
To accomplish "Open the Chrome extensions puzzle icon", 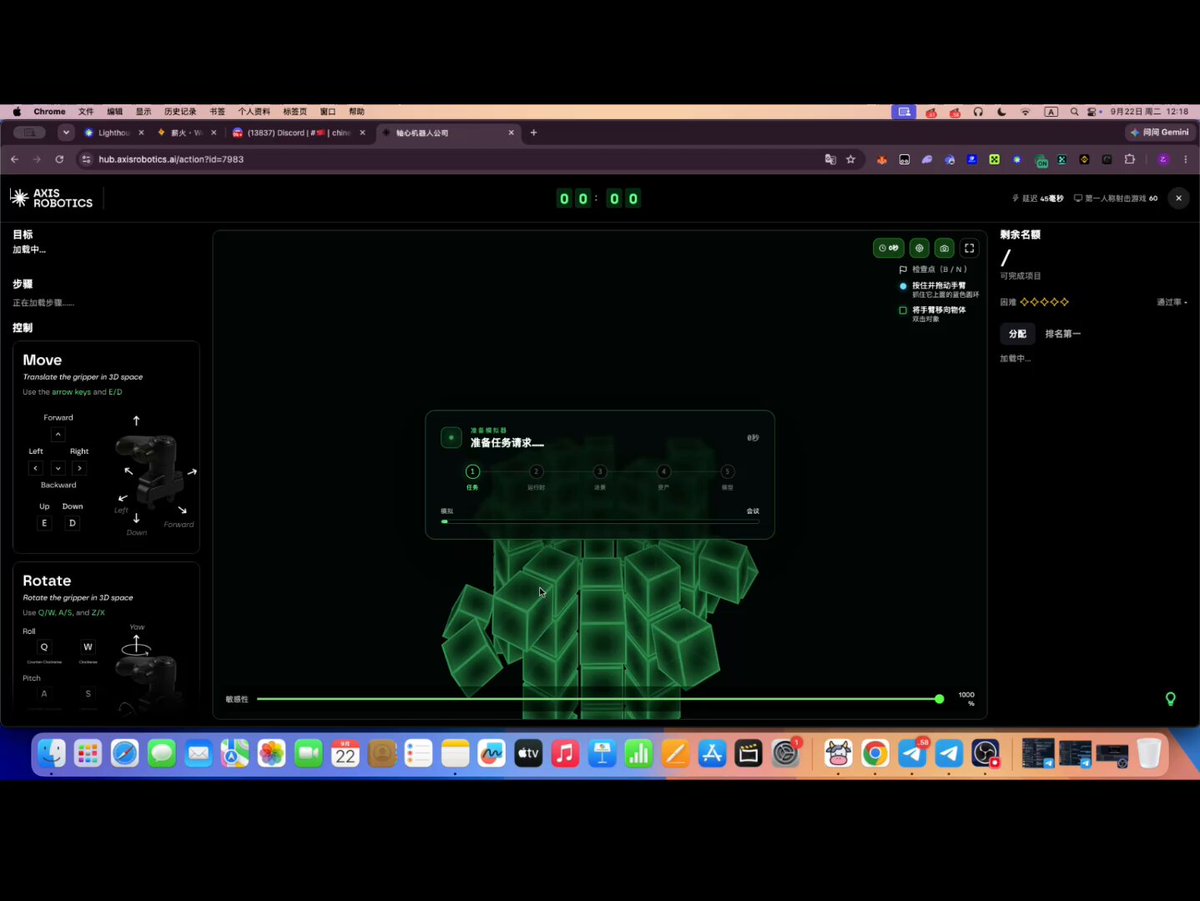I will tap(1130, 159).
